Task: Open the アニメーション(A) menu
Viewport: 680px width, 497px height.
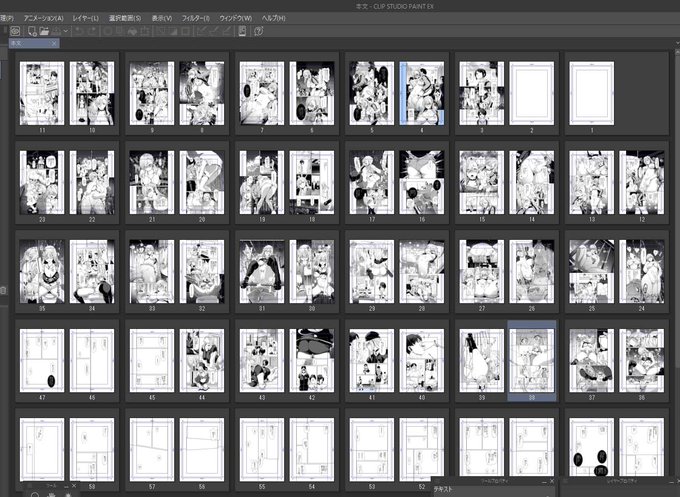Action: point(43,18)
